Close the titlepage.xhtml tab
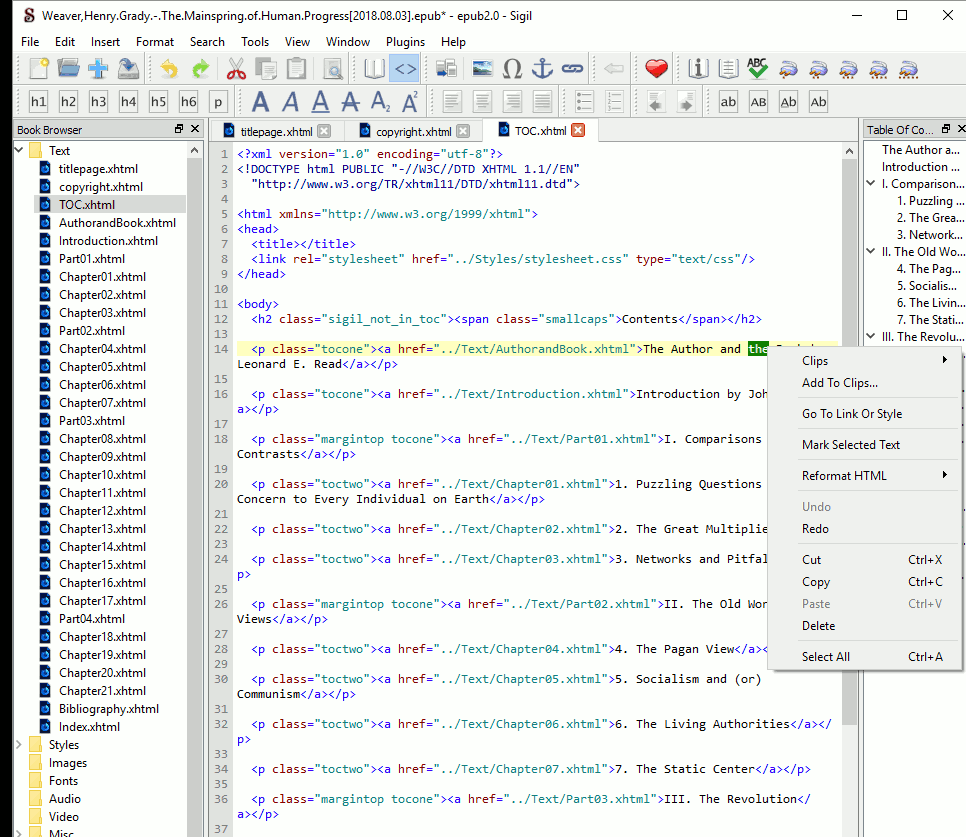Image resolution: width=966 pixels, height=837 pixels. (x=324, y=131)
